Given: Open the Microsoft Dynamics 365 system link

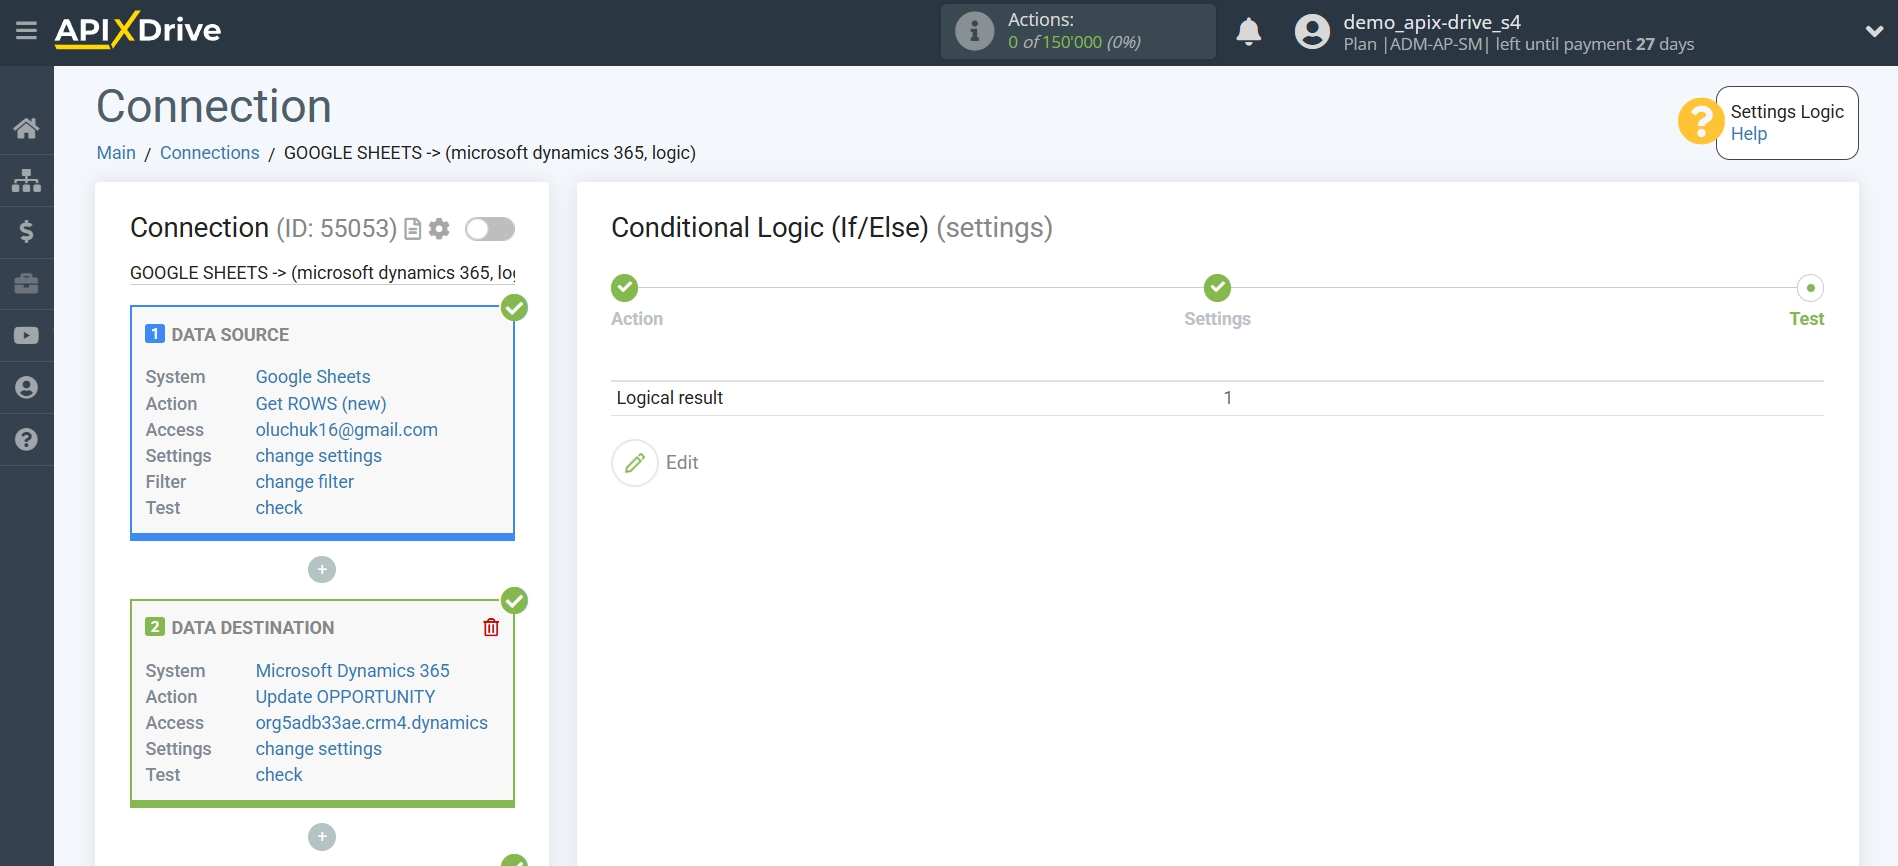Looking at the screenshot, I should click(353, 671).
